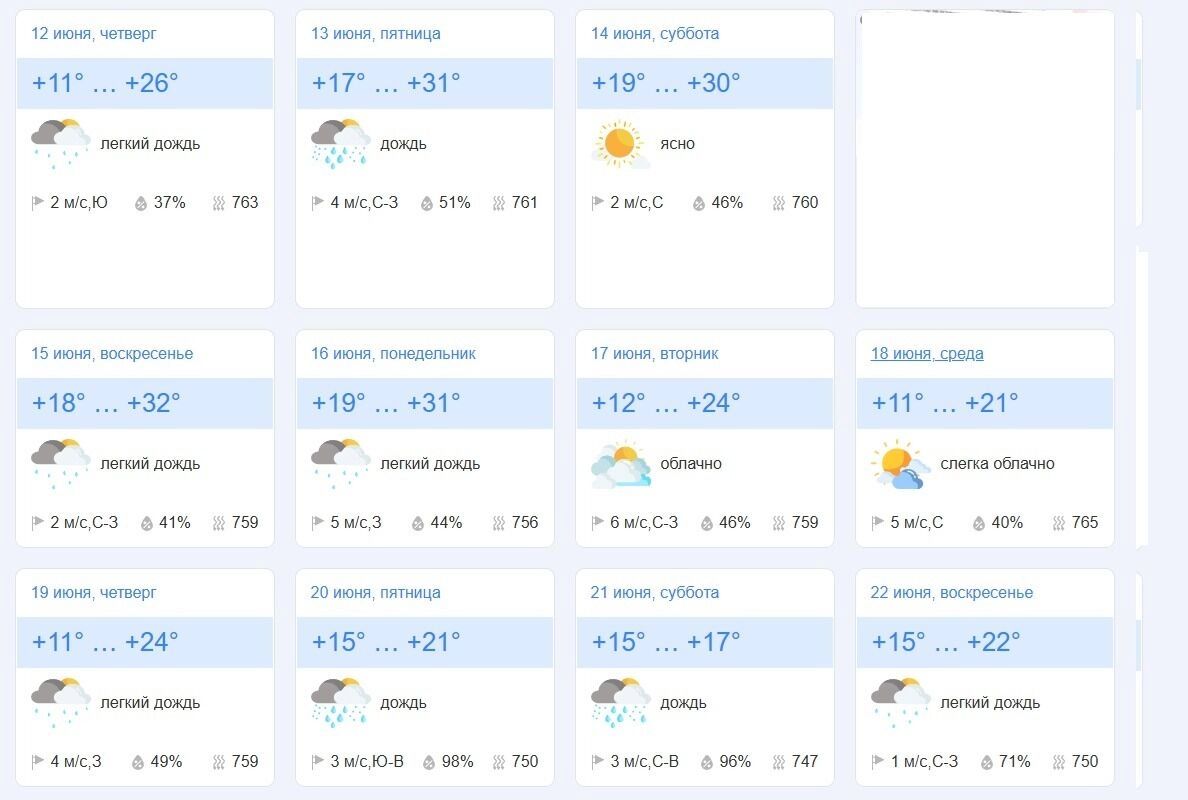Screen dimensions: 1188x800
Task: Click the light rain icon for 12 июня
Action: [60, 144]
